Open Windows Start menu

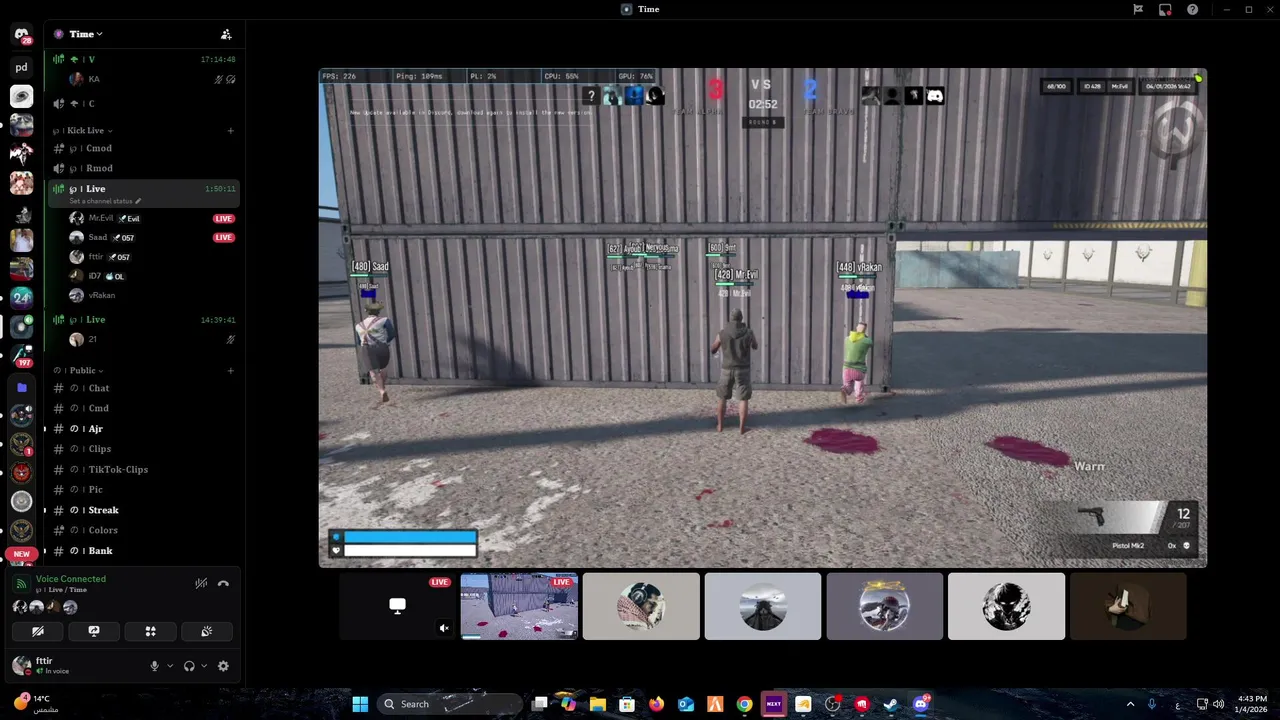tap(360, 704)
